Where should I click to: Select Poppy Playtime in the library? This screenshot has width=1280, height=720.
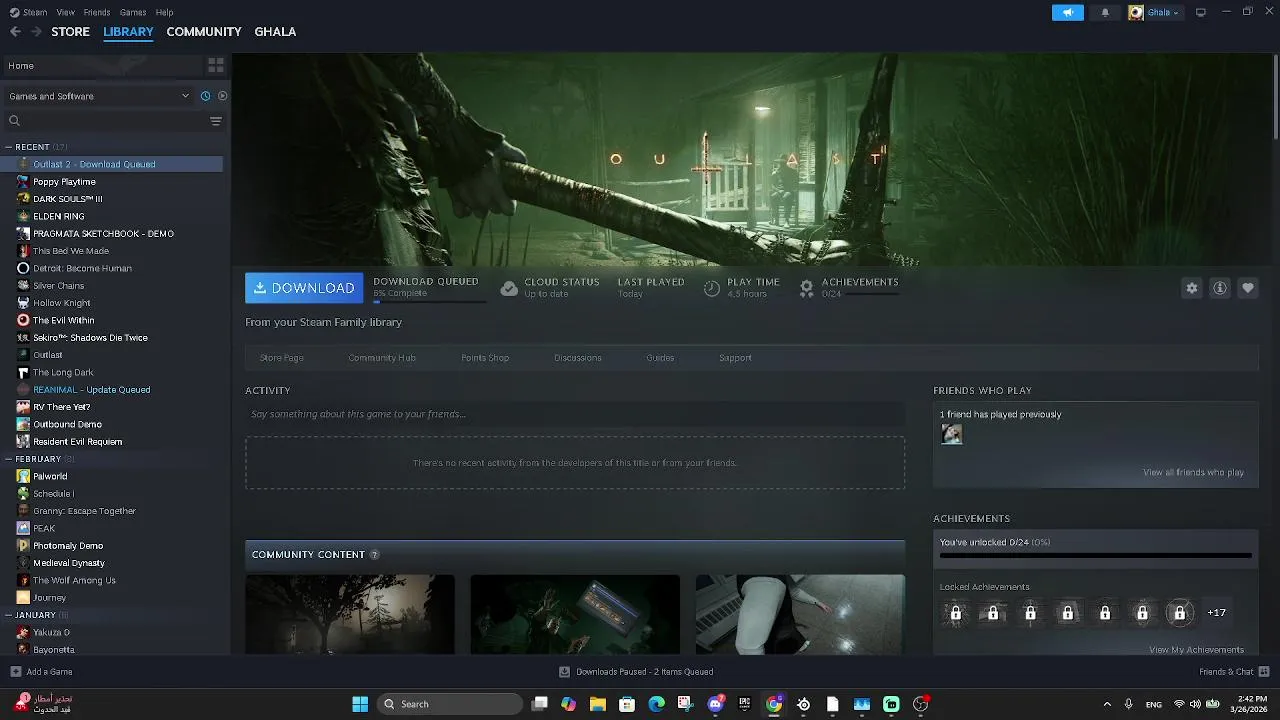pos(64,182)
